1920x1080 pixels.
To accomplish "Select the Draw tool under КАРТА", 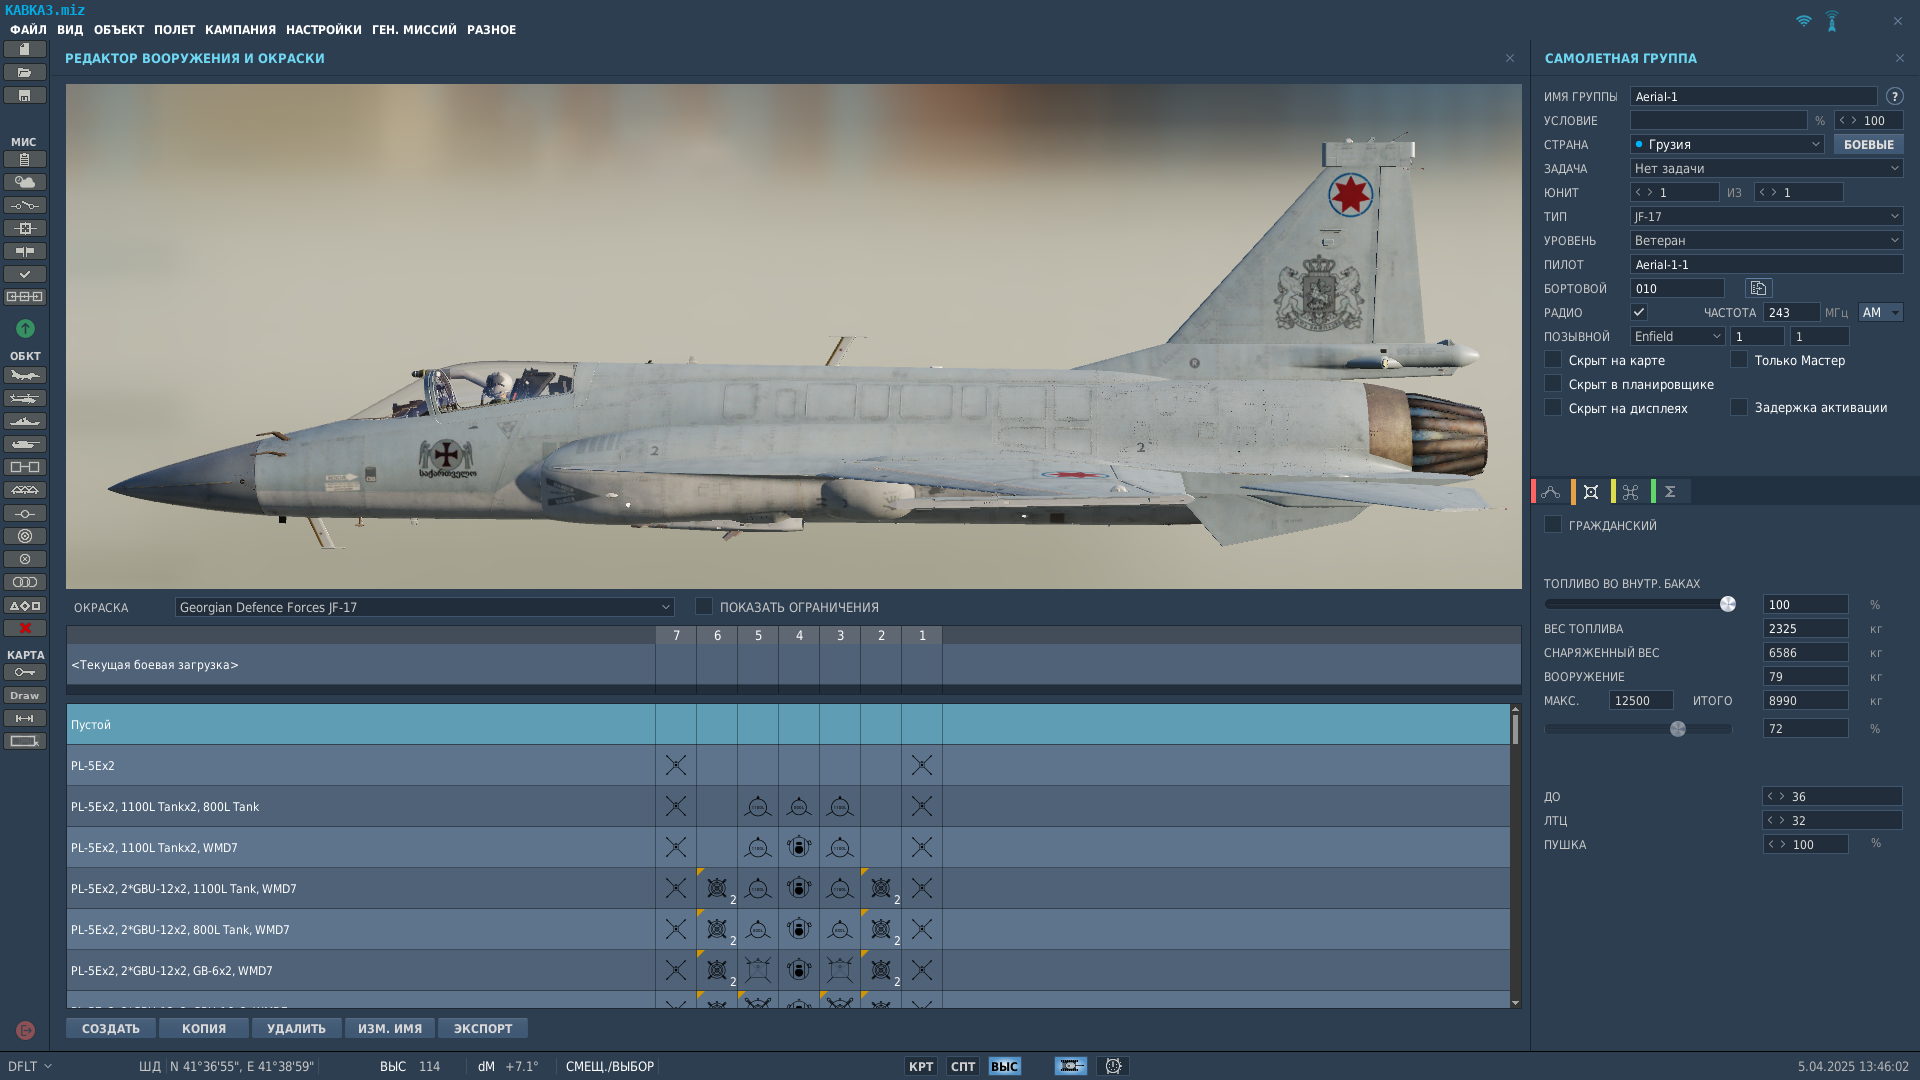I will click(25, 695).
